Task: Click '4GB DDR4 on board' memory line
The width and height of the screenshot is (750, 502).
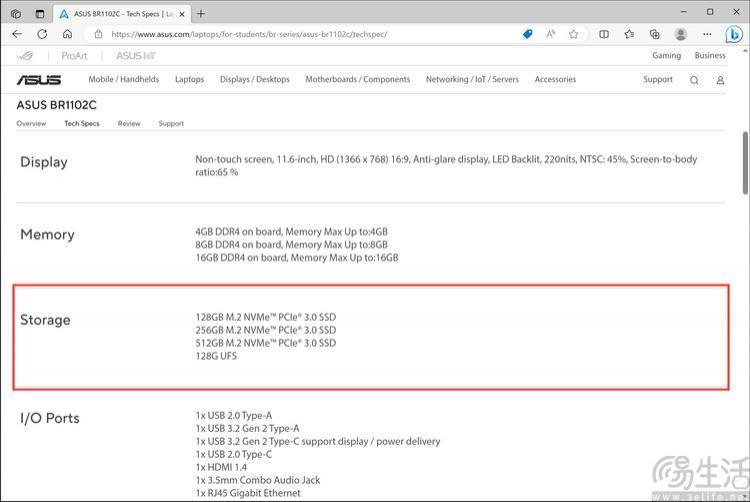Action: point(291,232)
